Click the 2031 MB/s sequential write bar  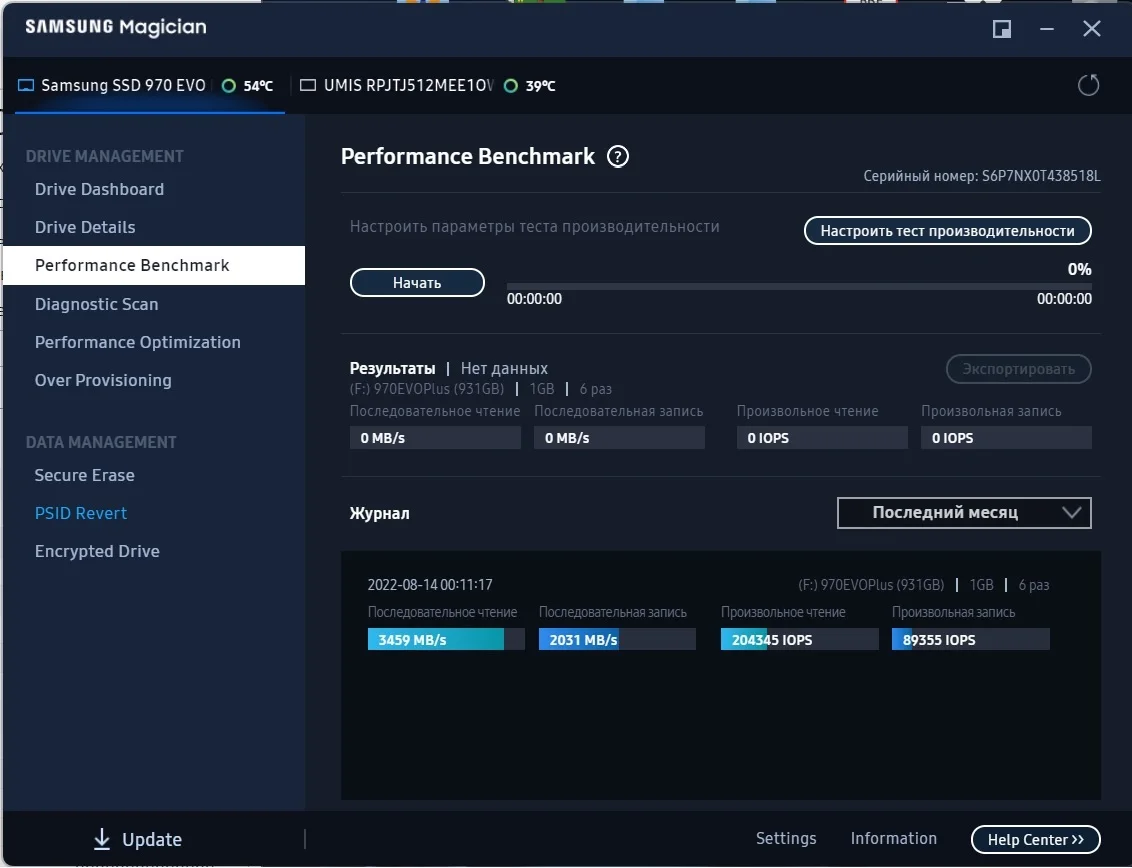(617, 640)
